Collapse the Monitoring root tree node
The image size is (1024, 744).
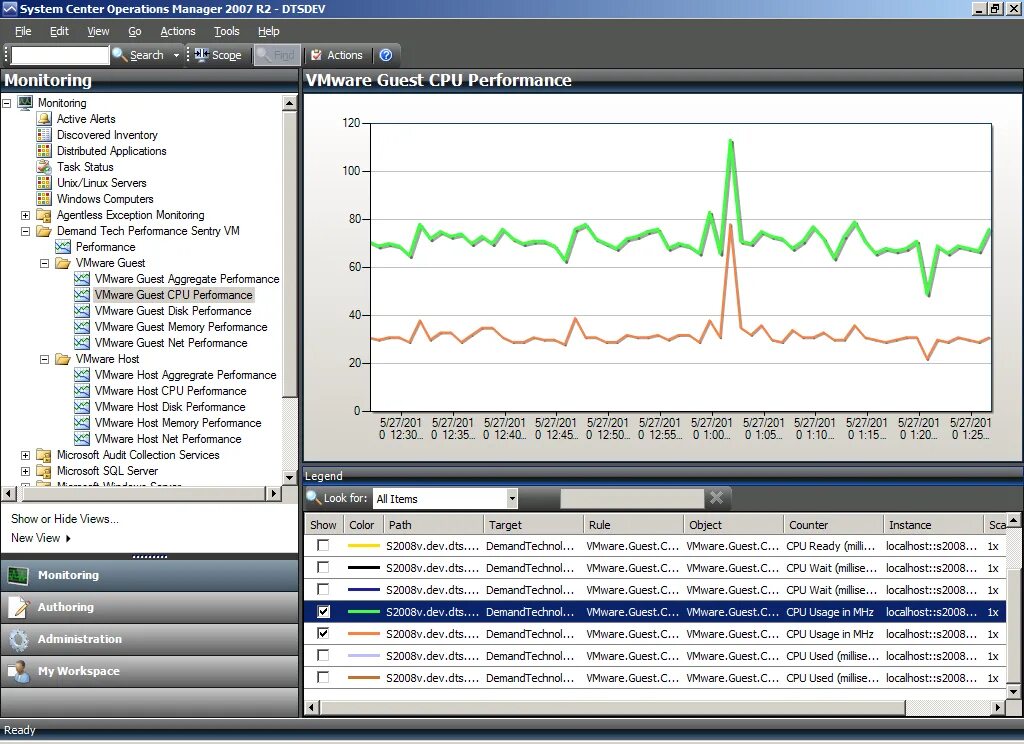coord(7,103)
